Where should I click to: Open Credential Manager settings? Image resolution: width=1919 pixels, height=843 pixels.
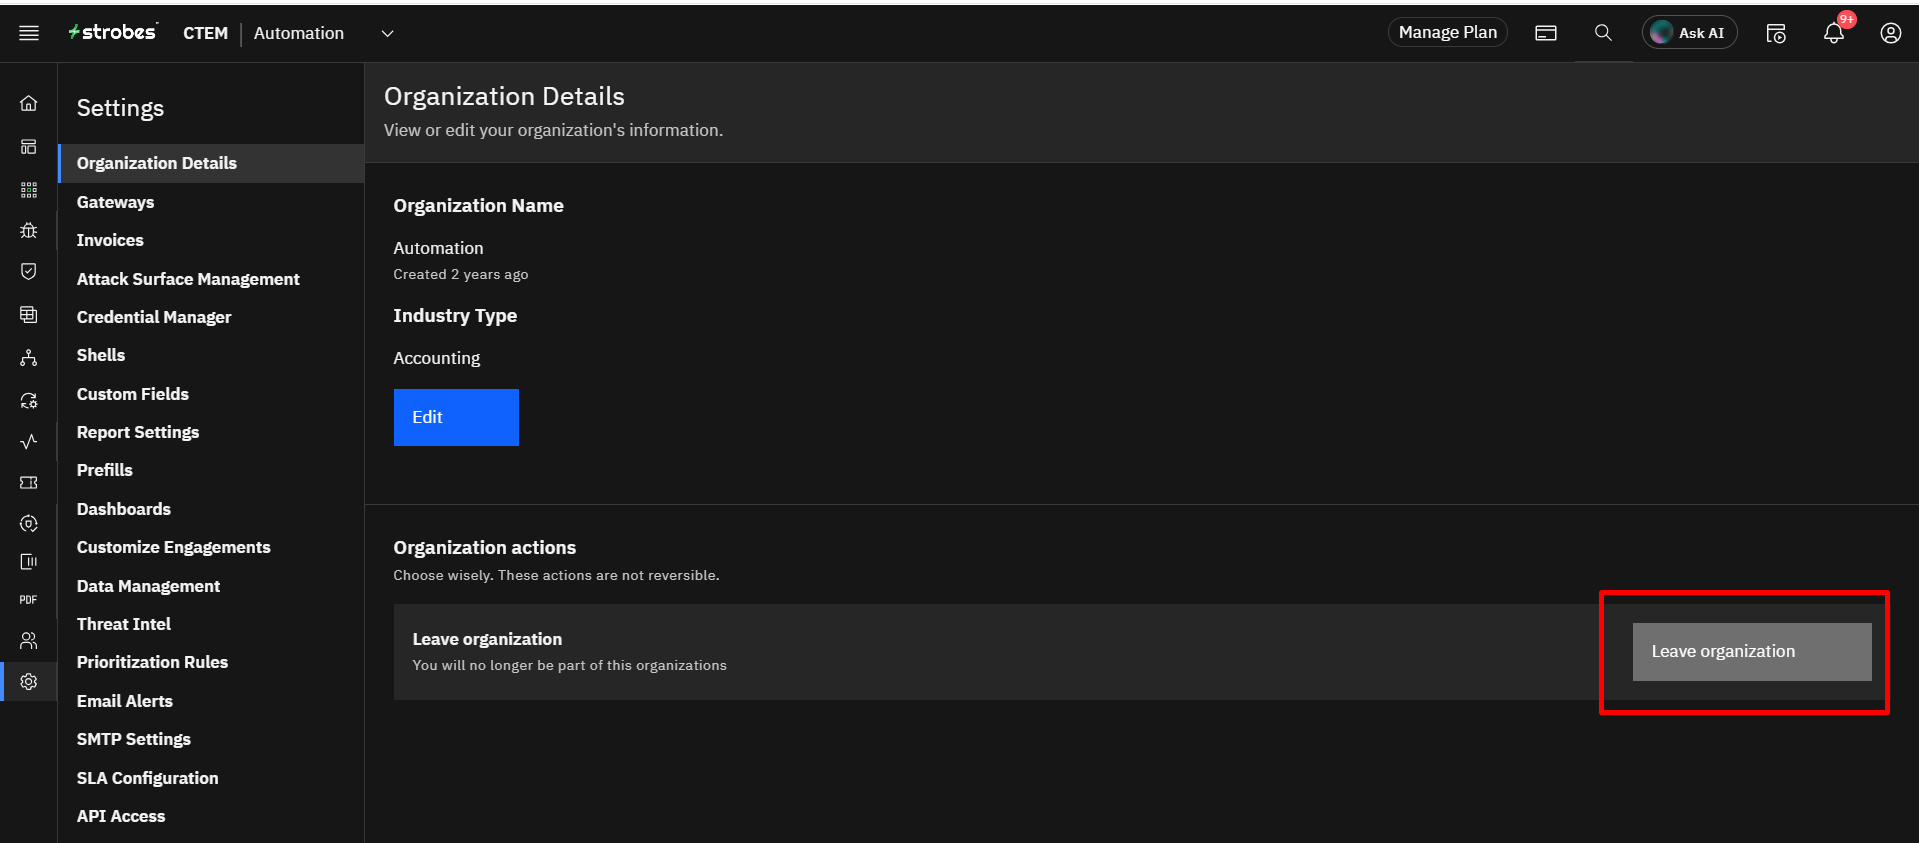point(154,317)
